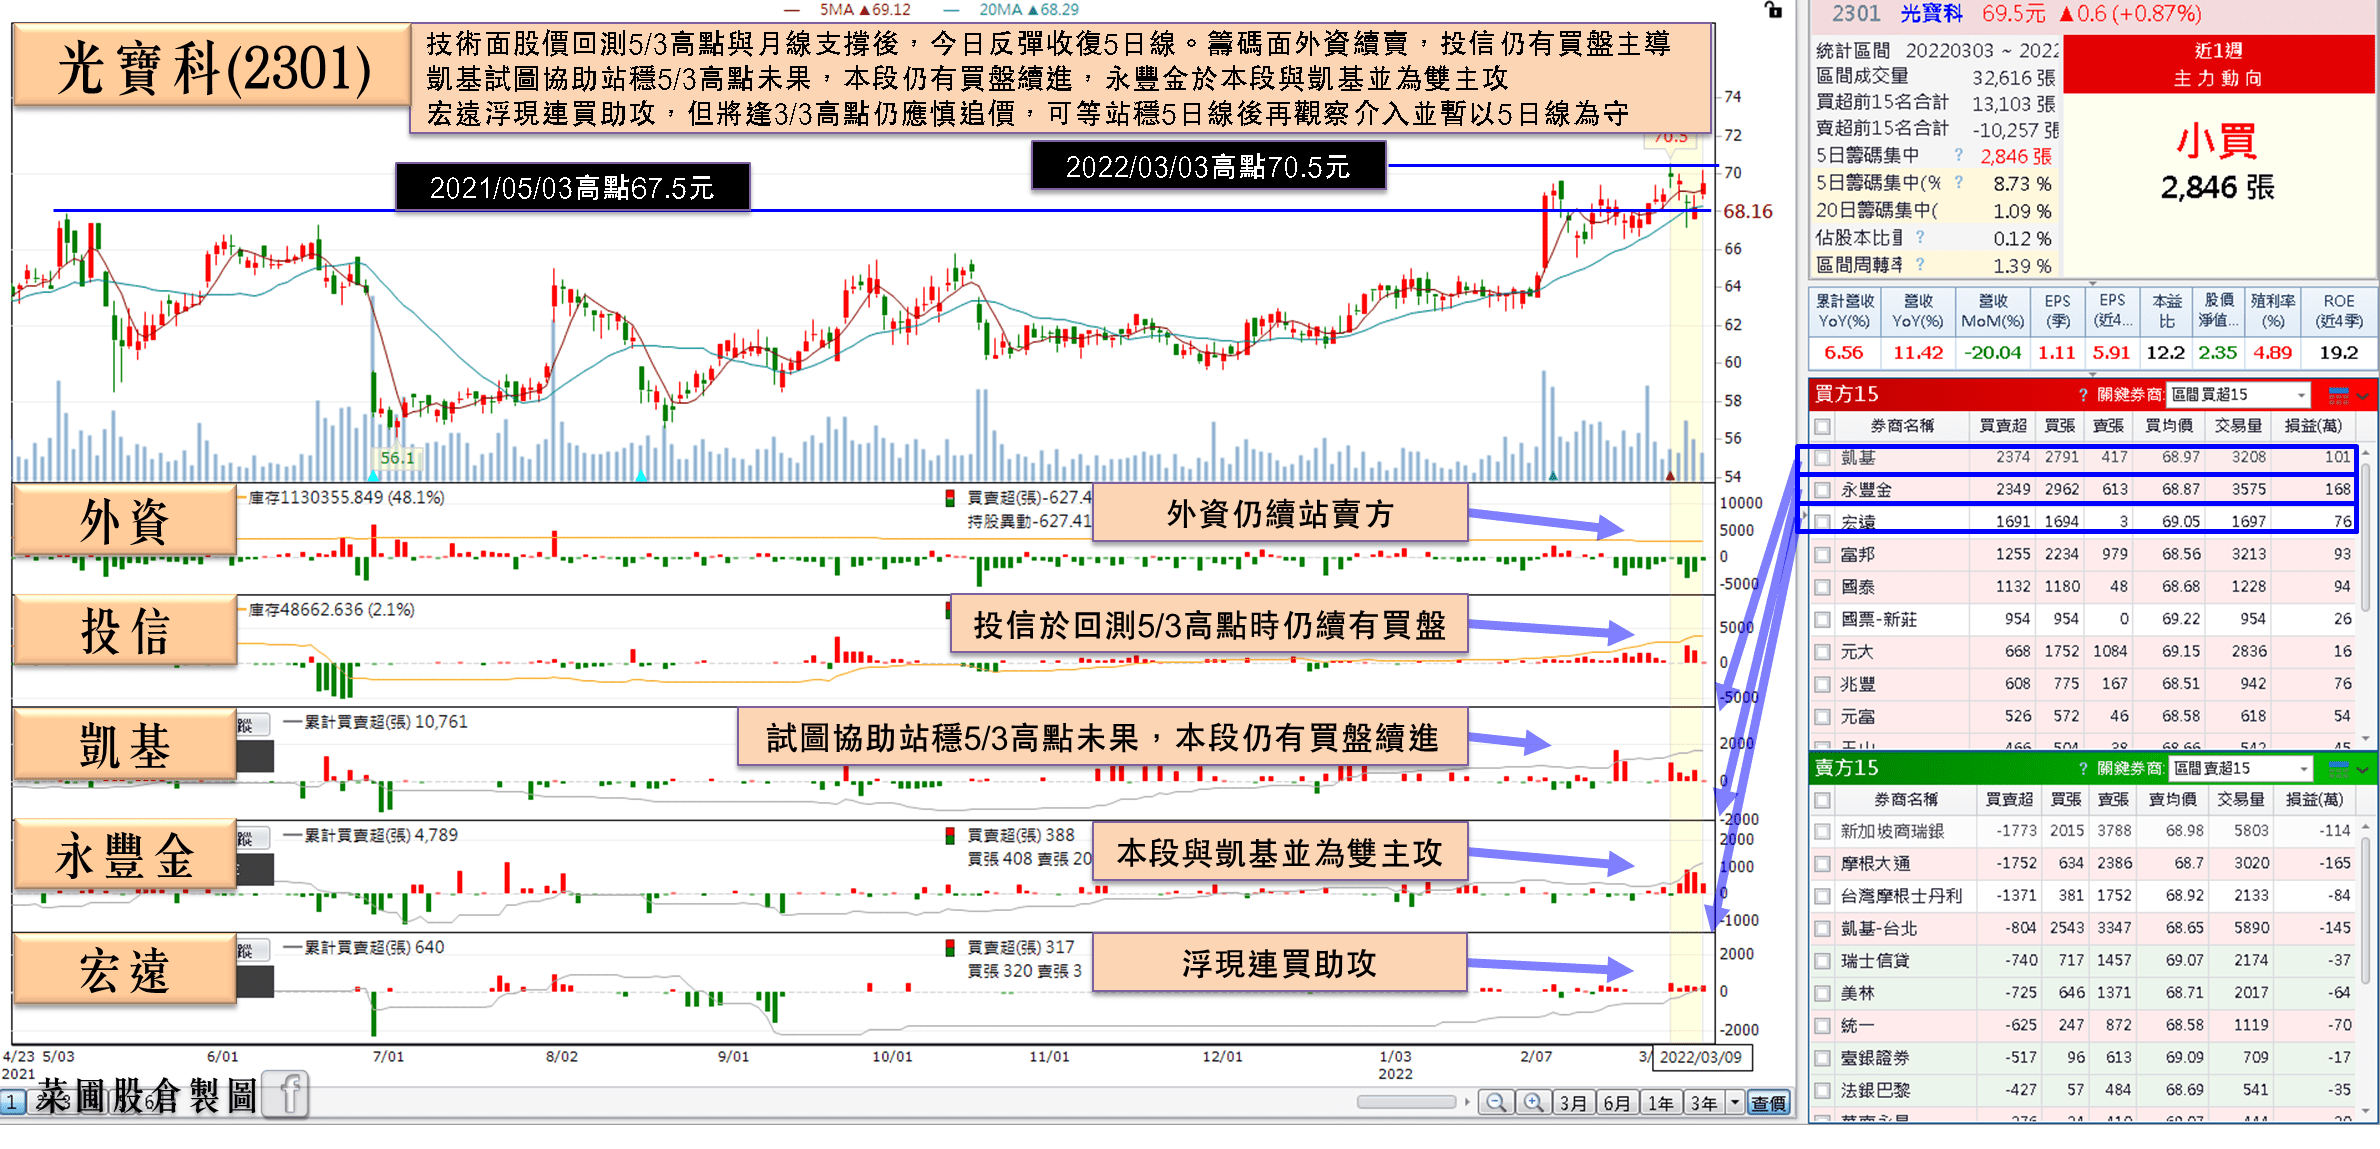Image resolution: width=2380 pixels, height=1149 pixels.
Task: Check the 新加坡商瑞銀 seller row checkbox
Action: [x=1823, y=832]
